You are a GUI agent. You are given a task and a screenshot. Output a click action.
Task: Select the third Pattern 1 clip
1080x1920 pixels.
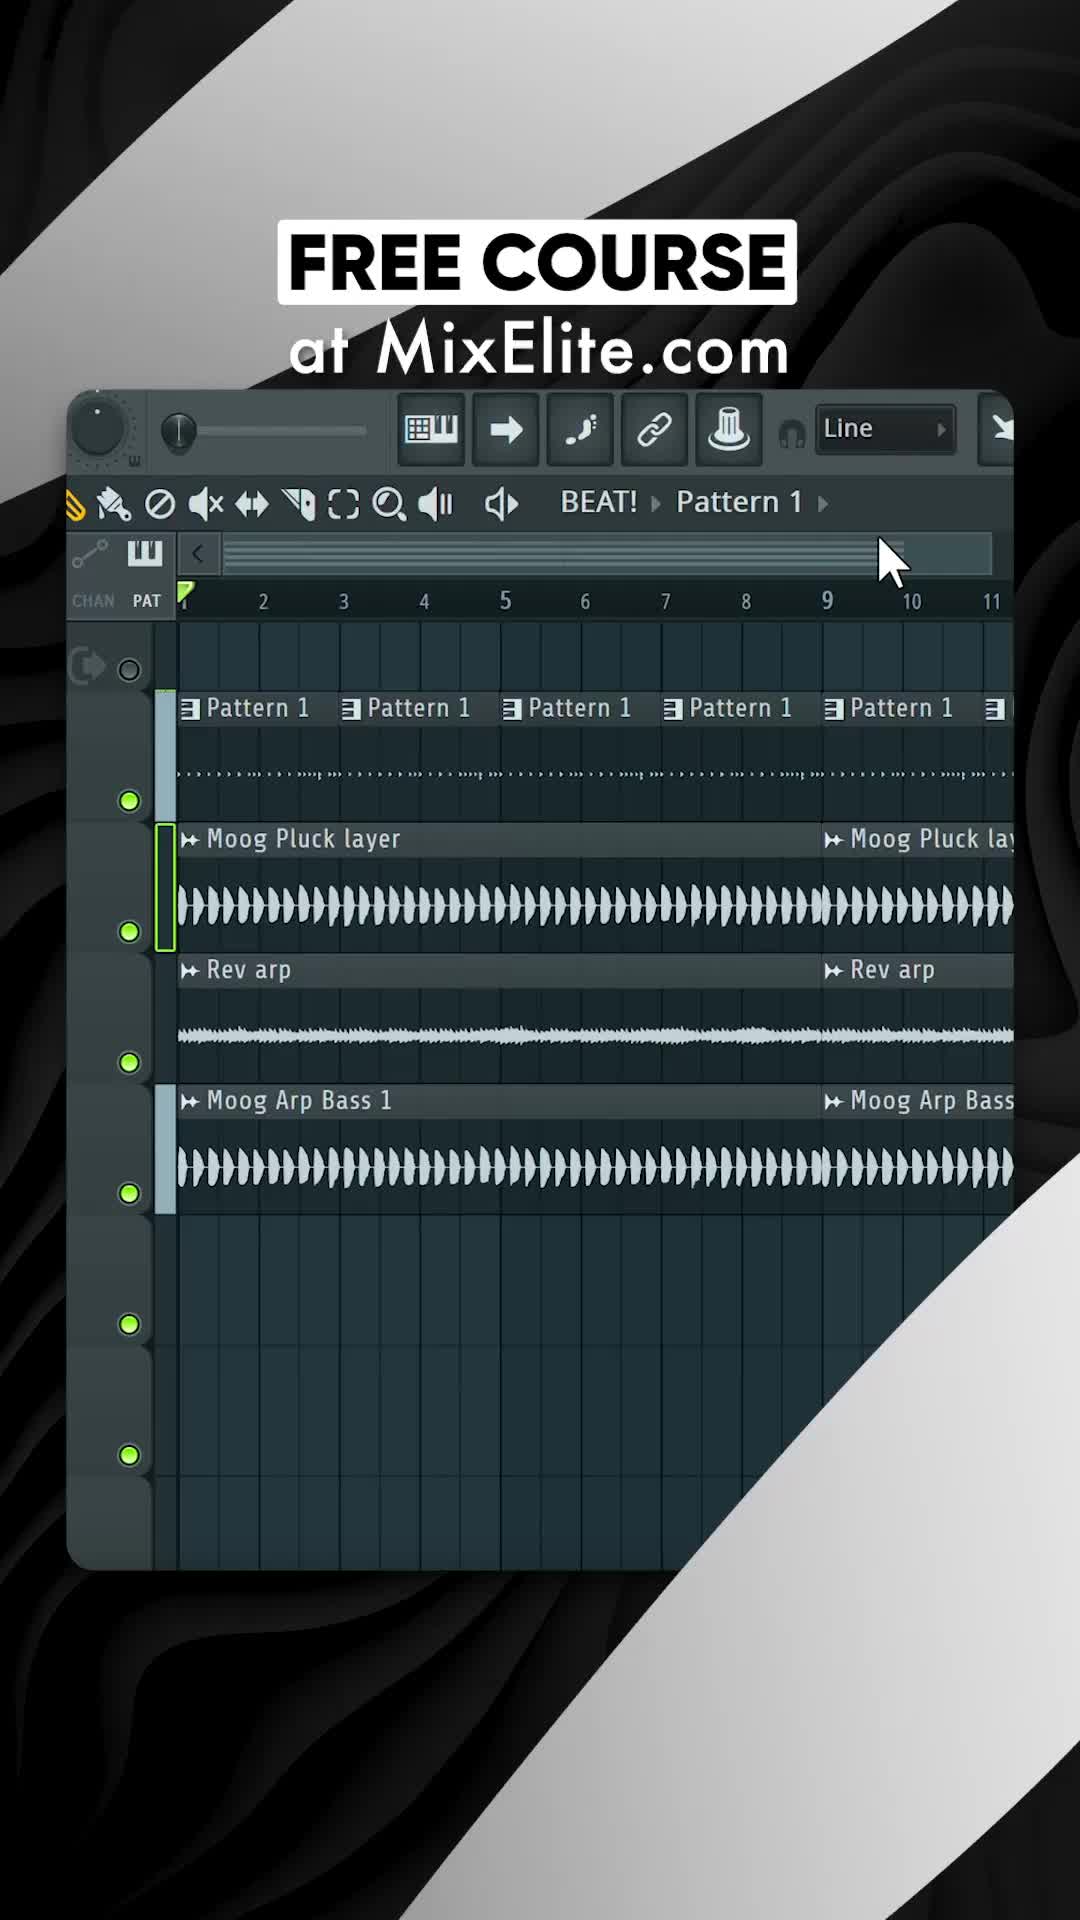[x=580, y=756]
